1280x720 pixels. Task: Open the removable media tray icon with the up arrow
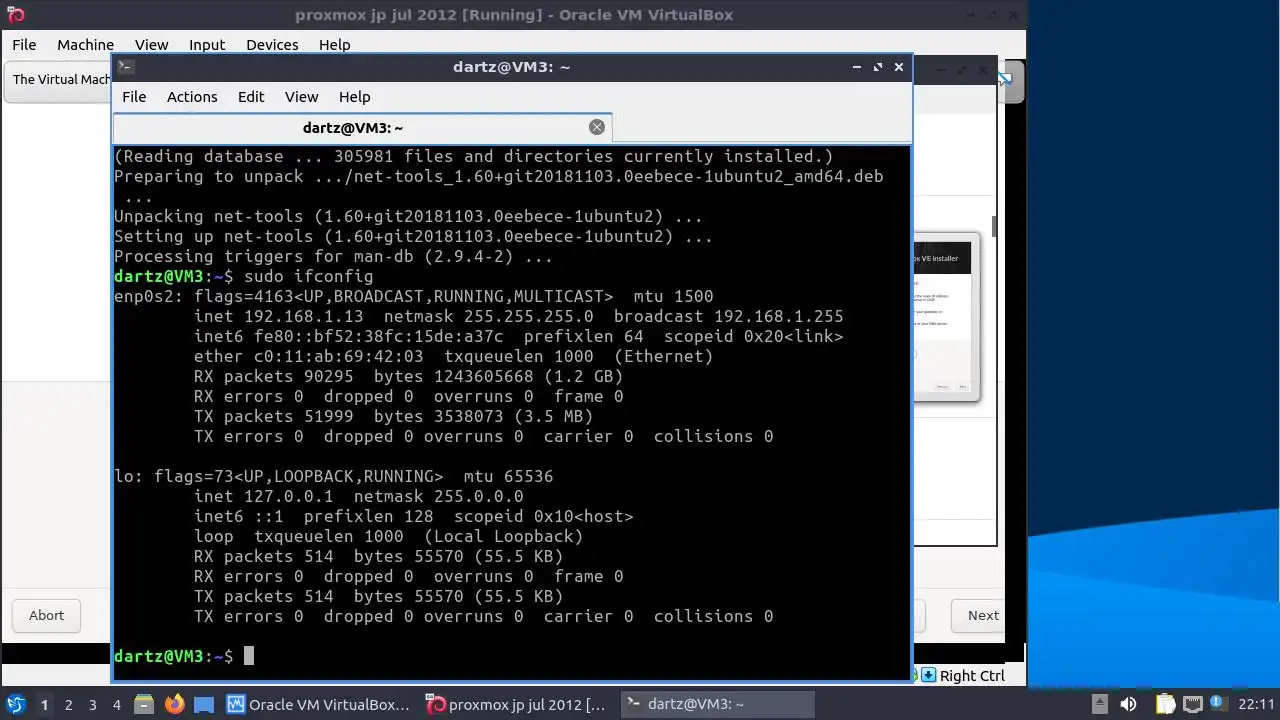point(1099,704)
